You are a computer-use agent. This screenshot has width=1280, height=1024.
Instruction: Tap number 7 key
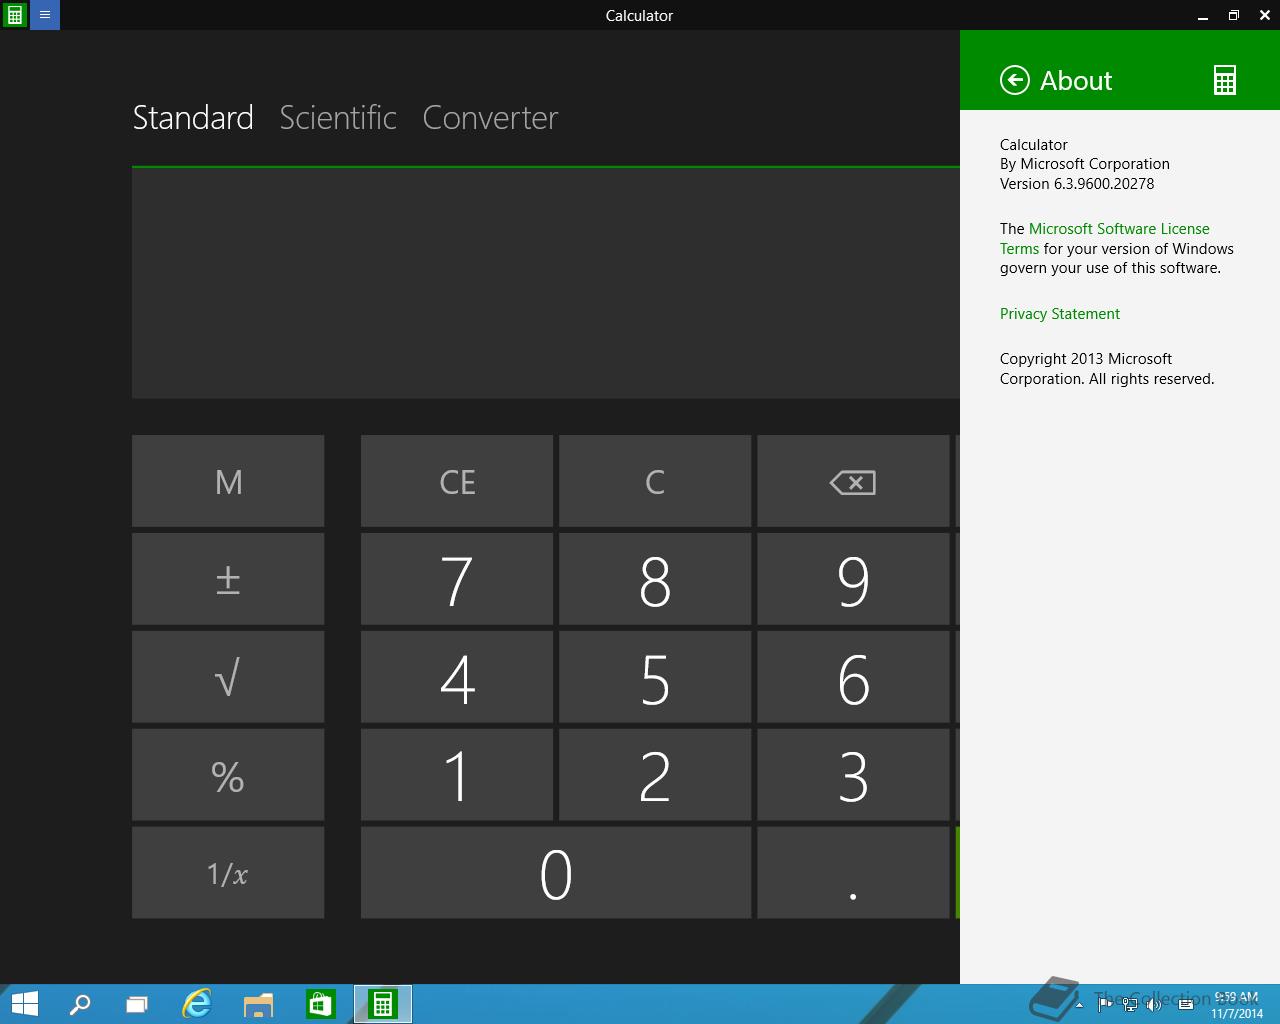click(457, 579)
